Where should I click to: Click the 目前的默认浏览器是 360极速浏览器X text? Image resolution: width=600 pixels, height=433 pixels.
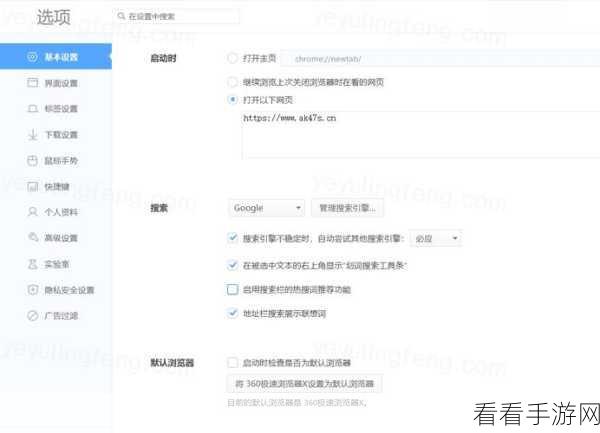[297, 403]
